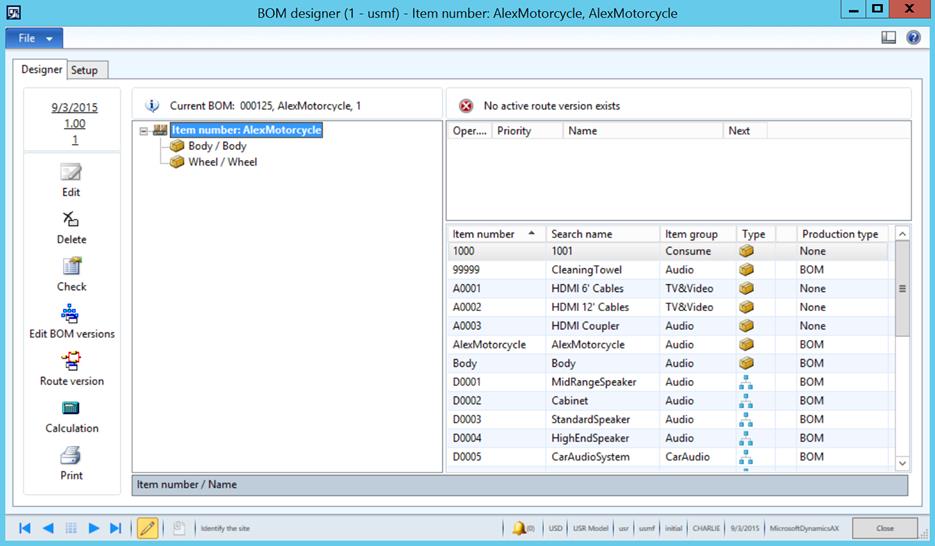Click the Priority column header
This screenshot has width=935, height=546.
click(527, 131)
